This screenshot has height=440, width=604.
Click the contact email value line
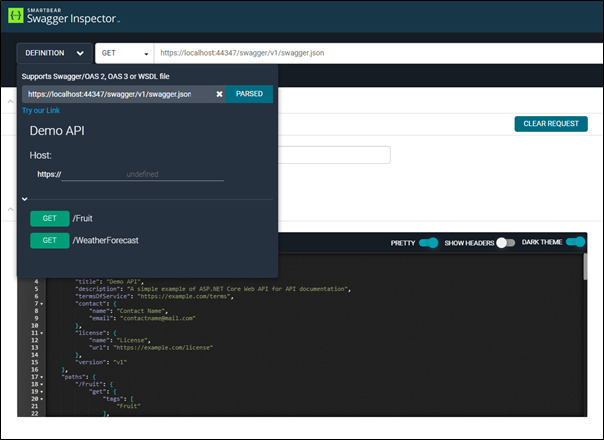click(143, 318)
